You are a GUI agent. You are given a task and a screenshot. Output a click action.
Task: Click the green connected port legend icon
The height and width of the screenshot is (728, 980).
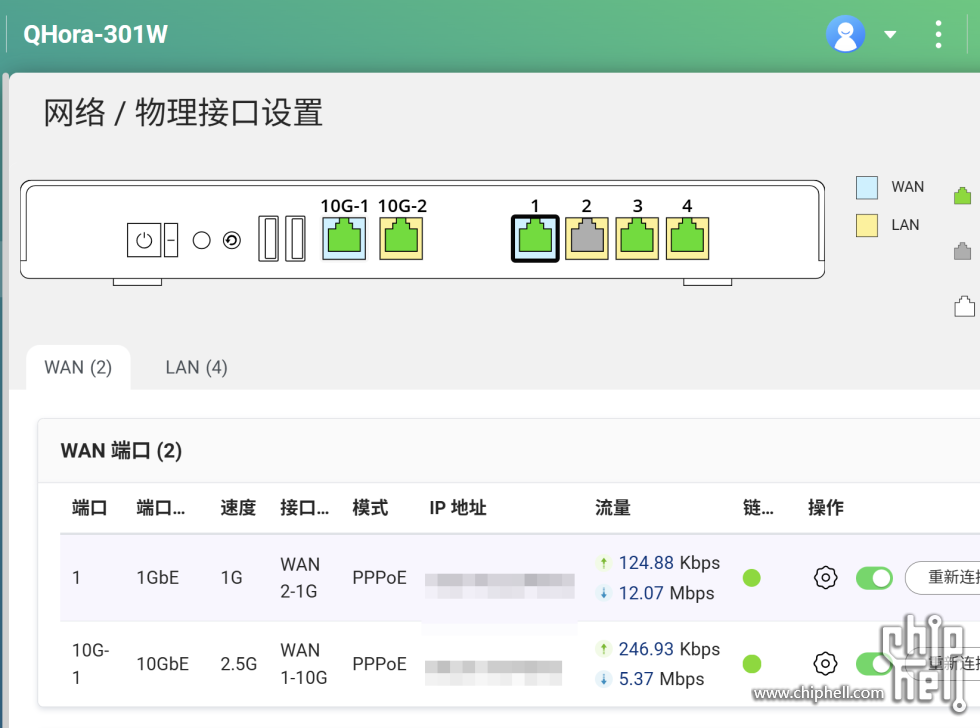click(962, 196)
